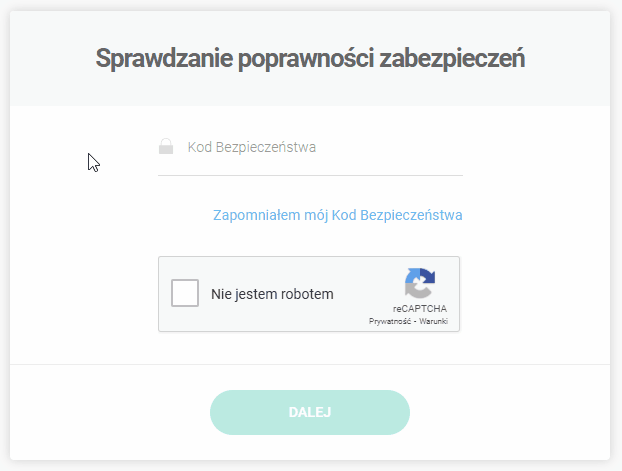Image resolution: width=622 pixels, height=471 pixels.
Task: Click the "Sprawdzanie poprawności zabezpieczeń" heading
Action: click(310, 58)
